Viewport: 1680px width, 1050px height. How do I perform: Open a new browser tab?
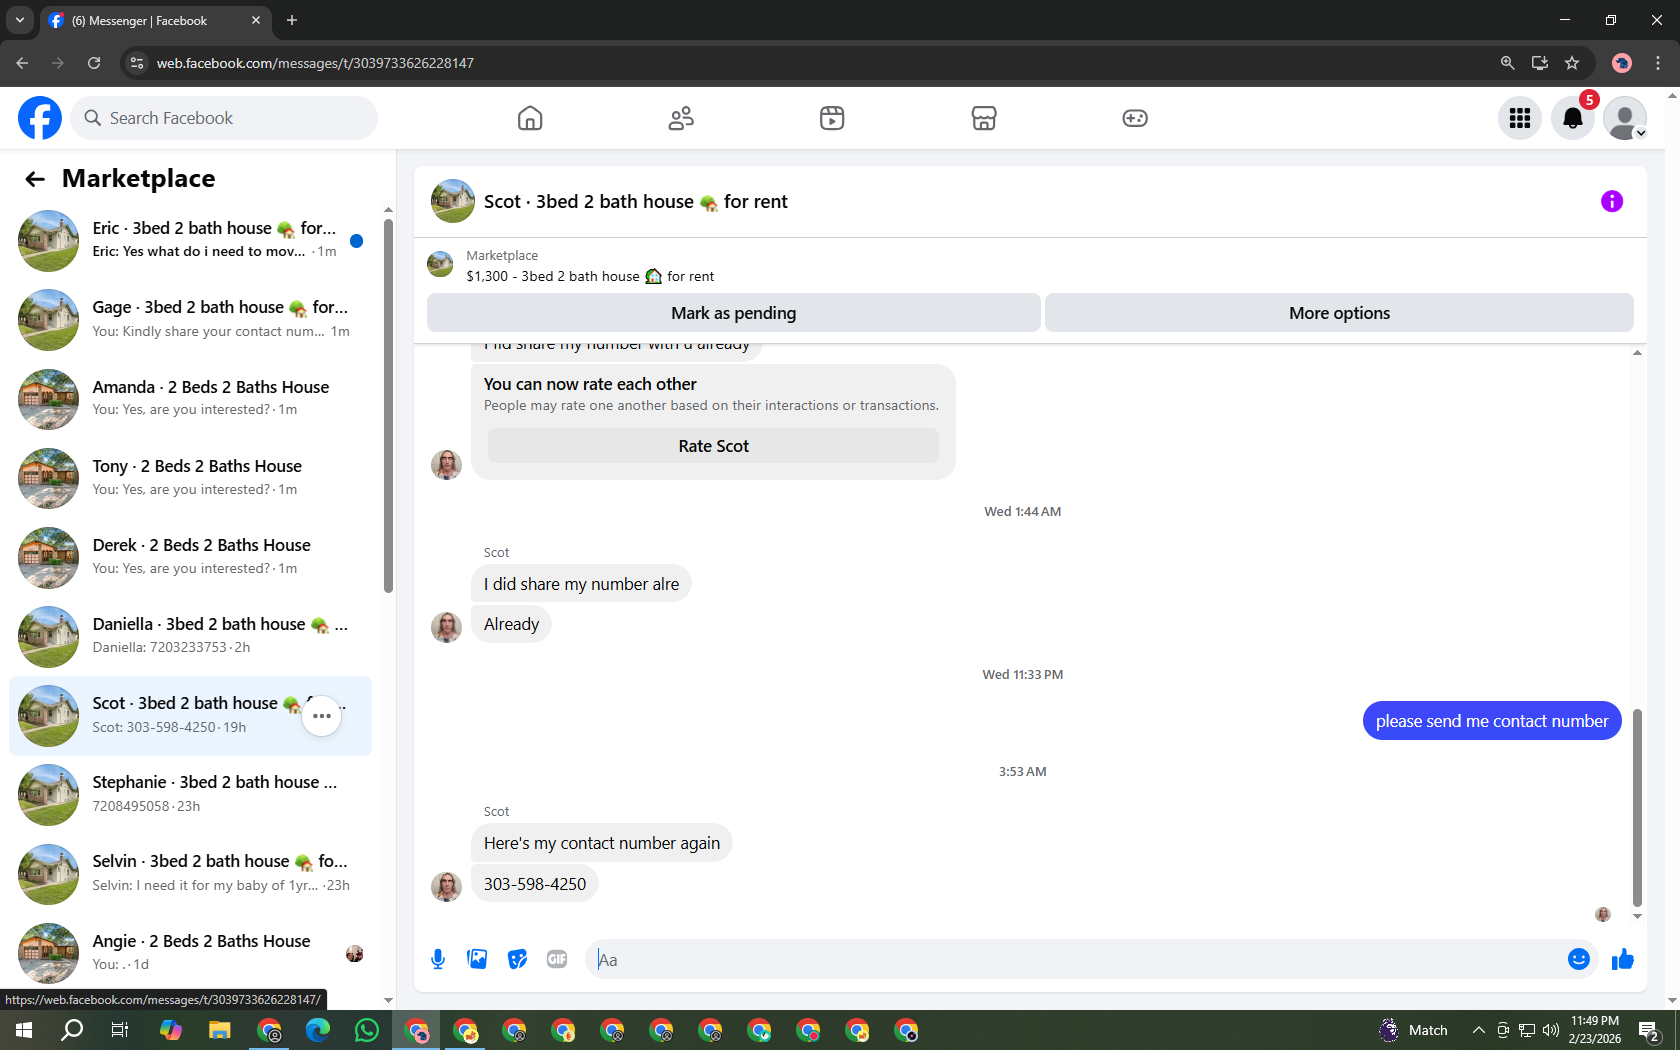click(x=292, y=20)
